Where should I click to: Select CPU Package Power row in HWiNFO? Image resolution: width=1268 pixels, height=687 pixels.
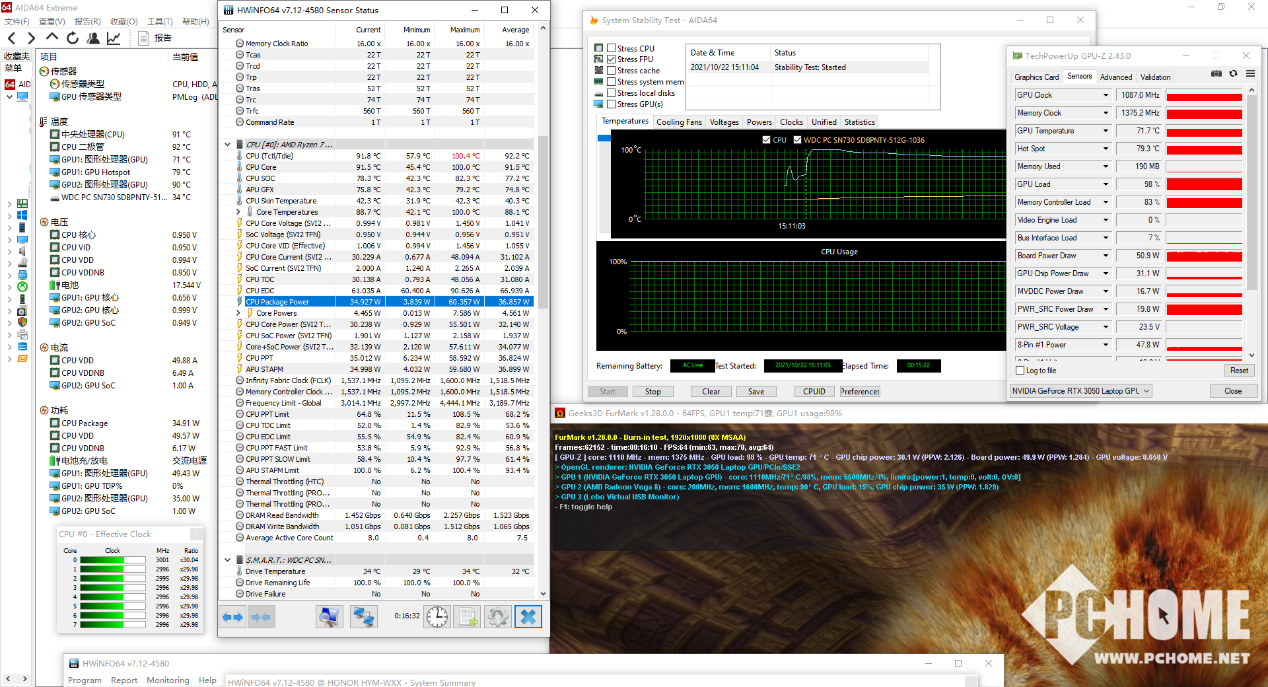point(389,301)
